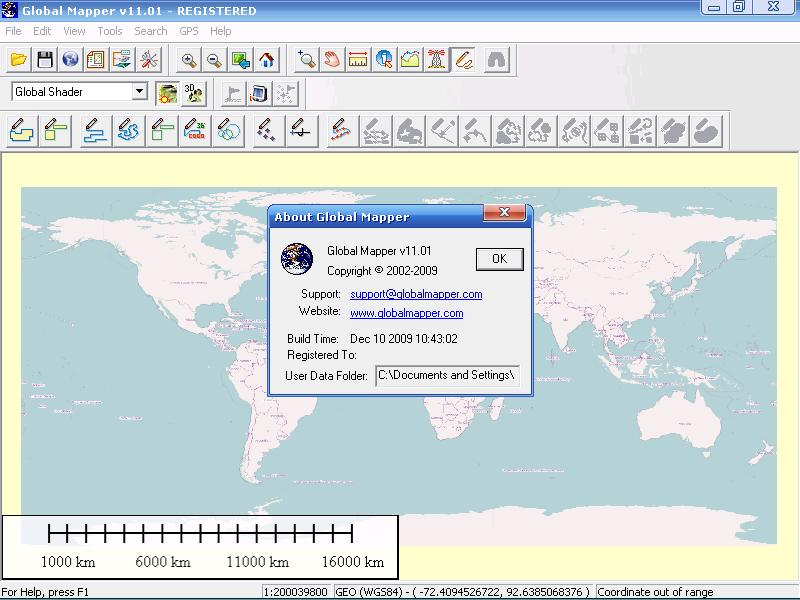Open the Help menu

coord(220,31)
